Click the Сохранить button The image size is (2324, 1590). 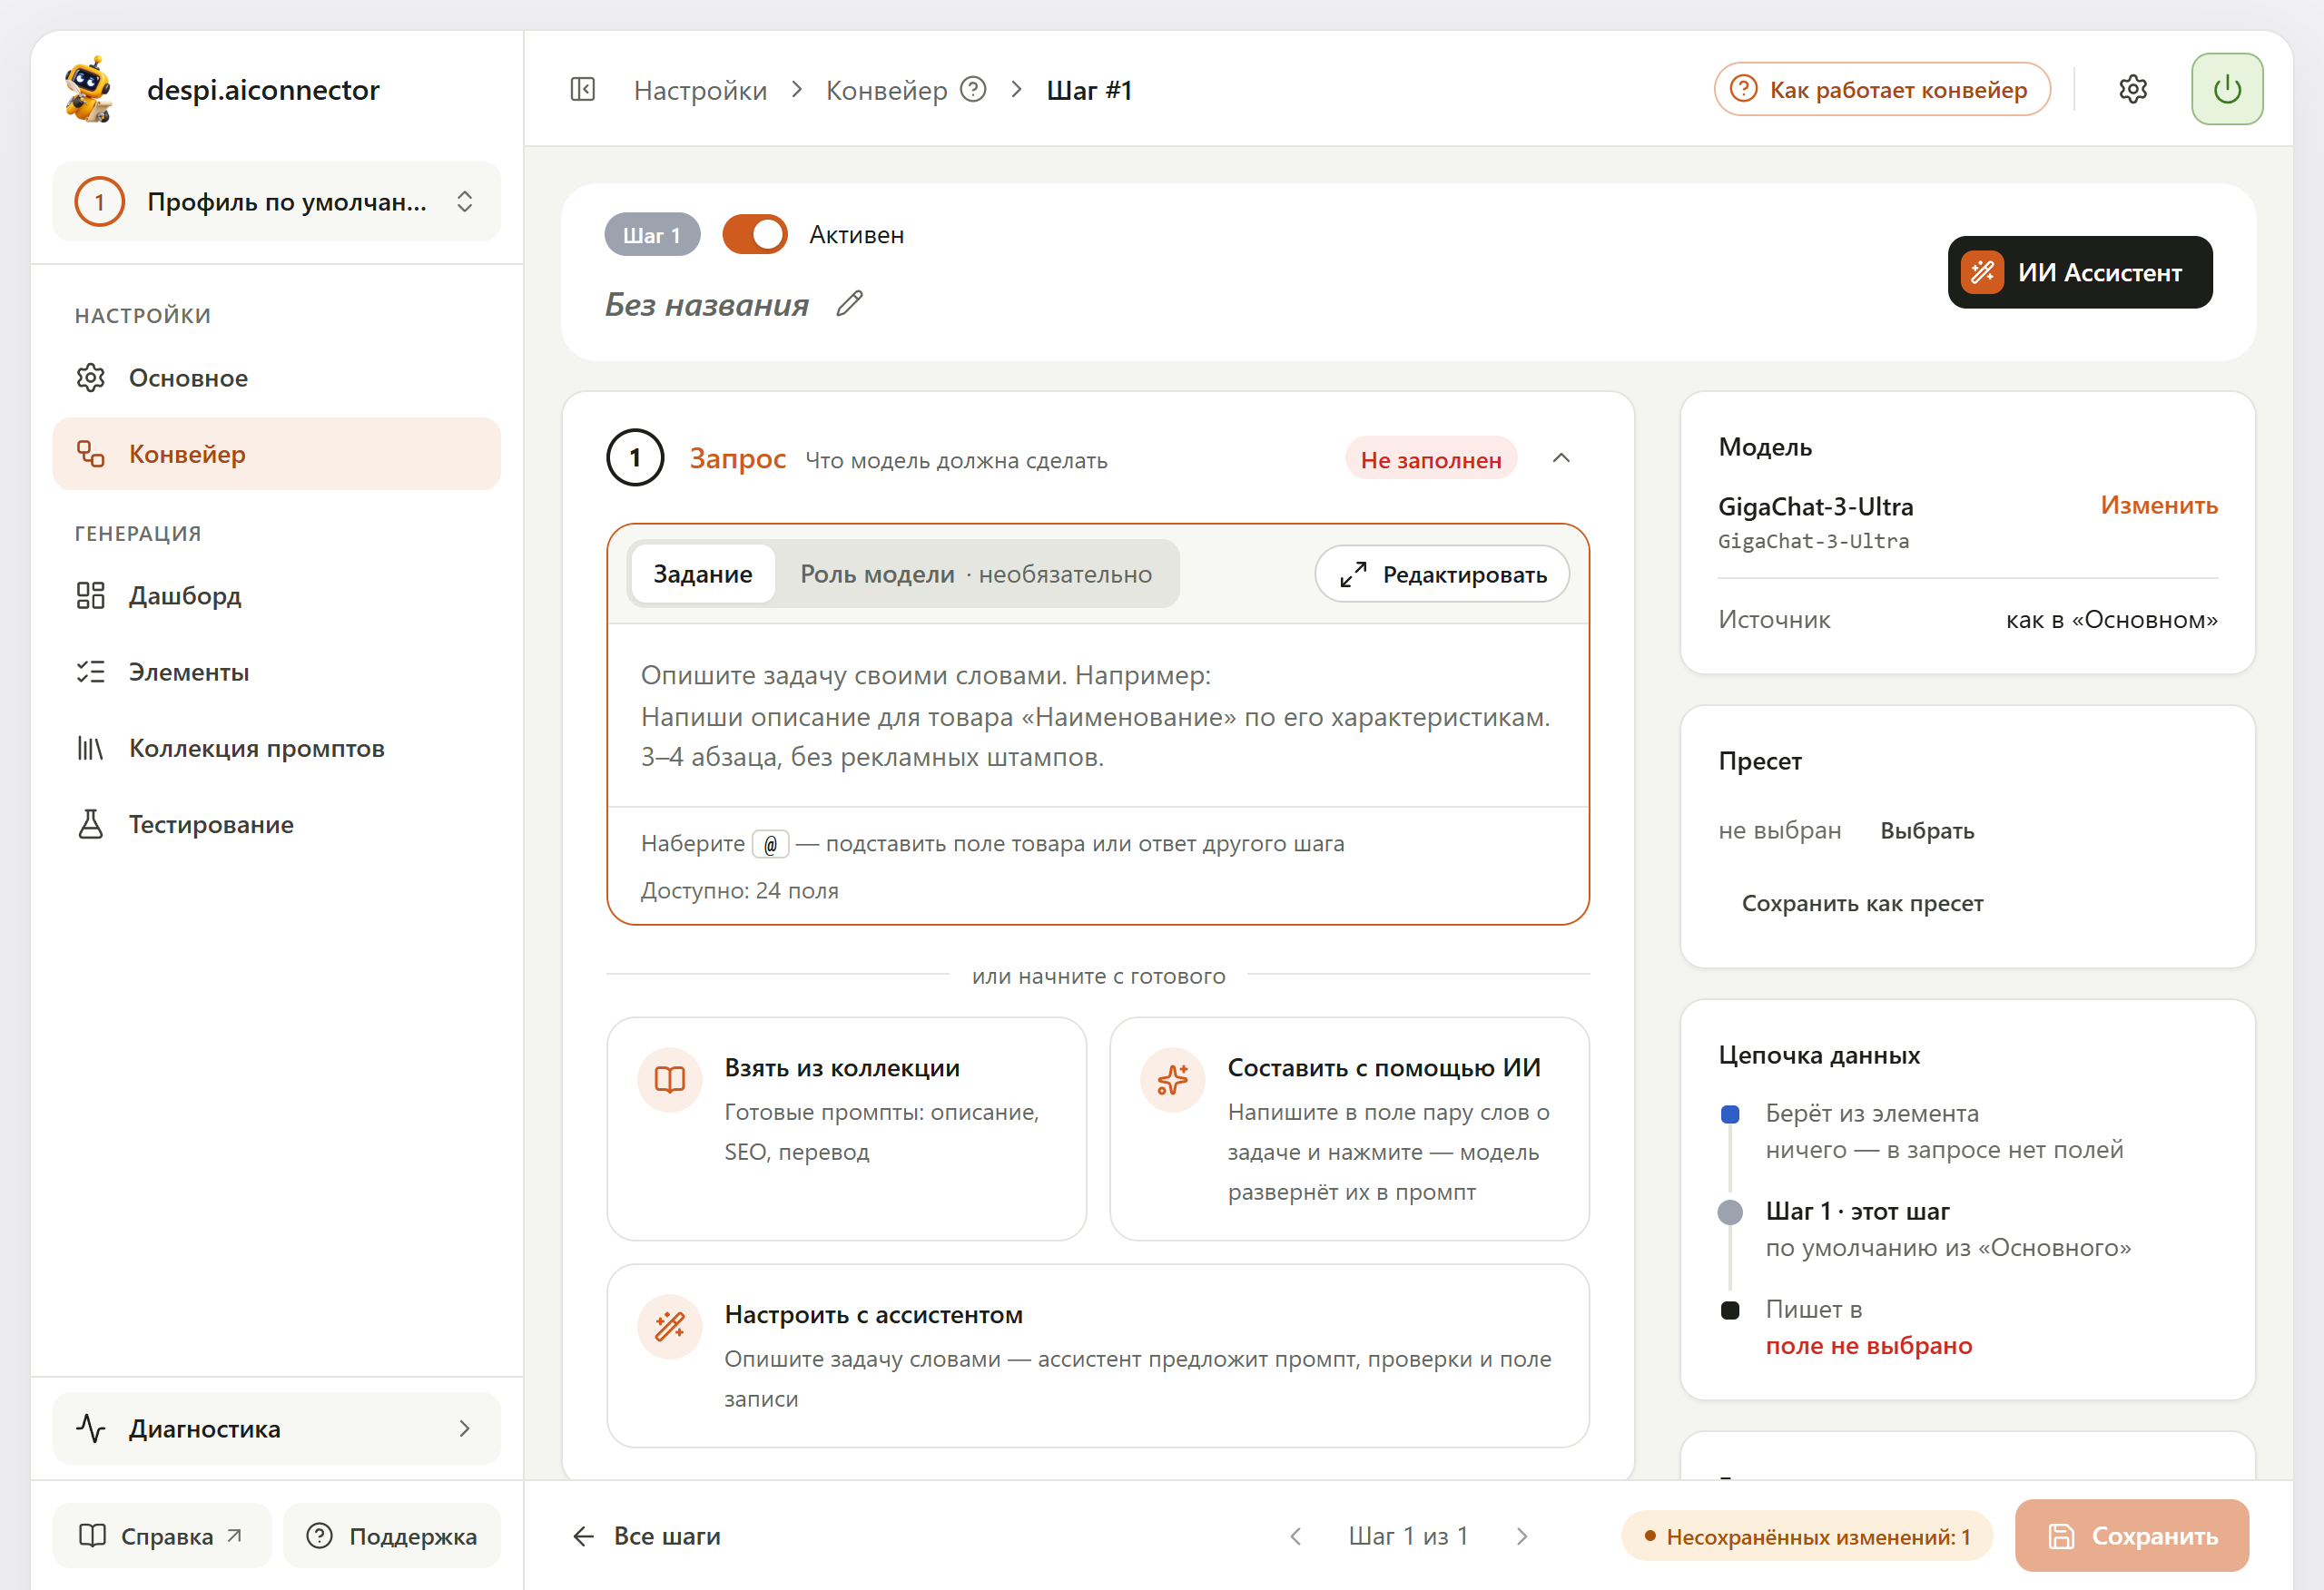pyautogui.click(x=2131, y=1535)
